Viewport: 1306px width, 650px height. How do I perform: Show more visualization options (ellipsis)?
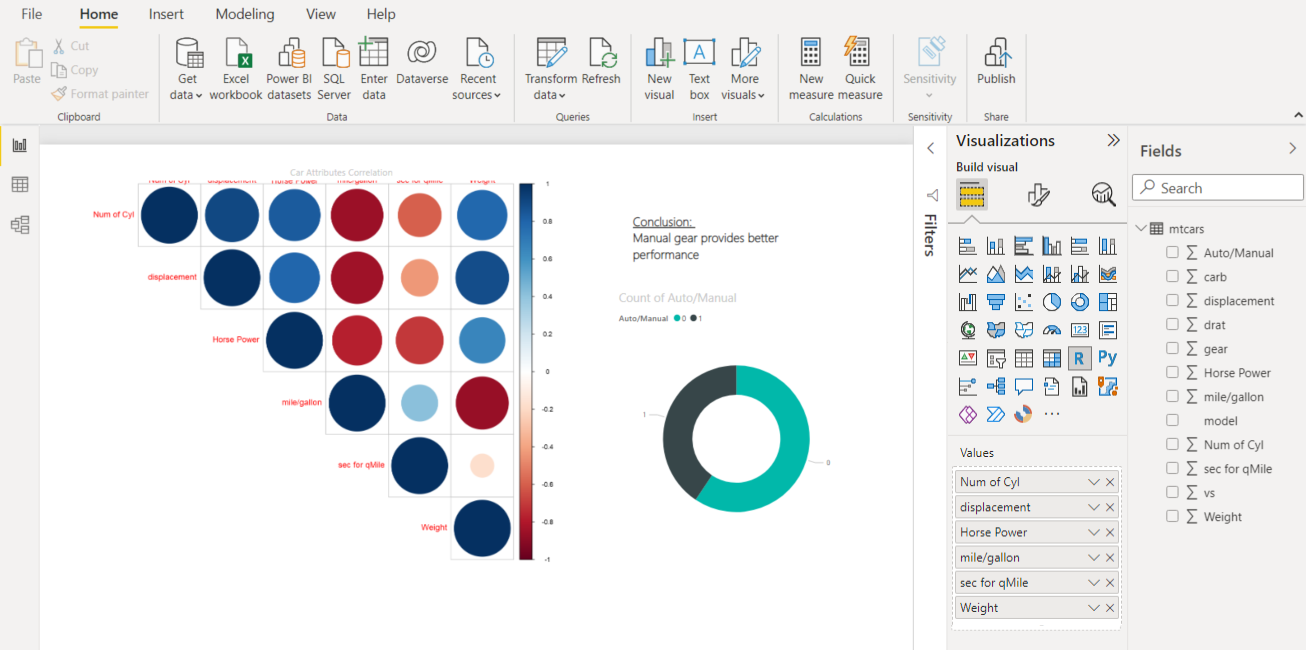[x=1051, y=414]
